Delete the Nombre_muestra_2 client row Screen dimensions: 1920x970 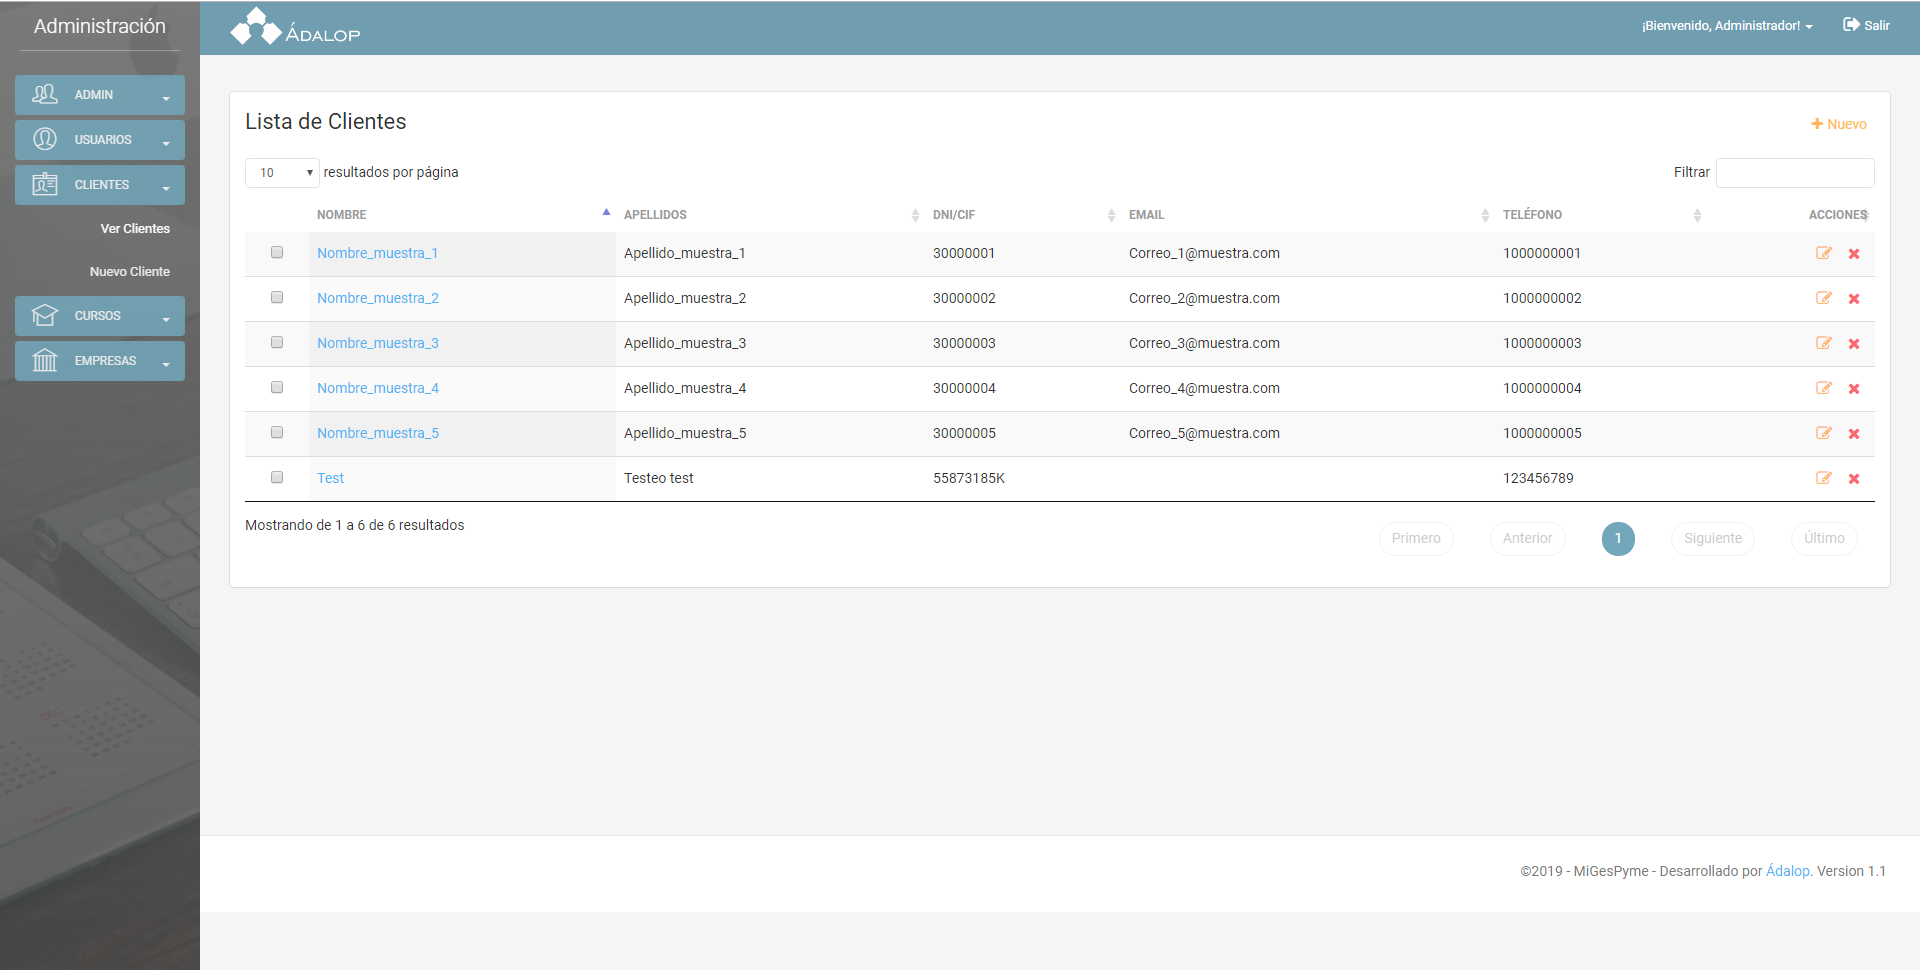1854,299
